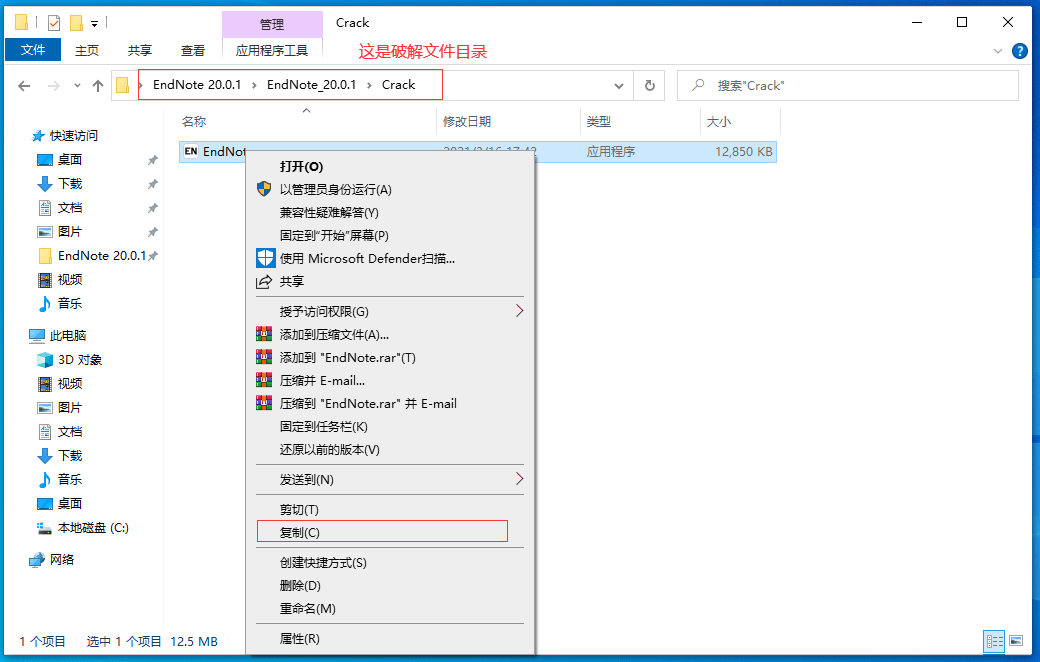
Task: Click the refresh icon beside address bar
Action: tap(650, 86)
